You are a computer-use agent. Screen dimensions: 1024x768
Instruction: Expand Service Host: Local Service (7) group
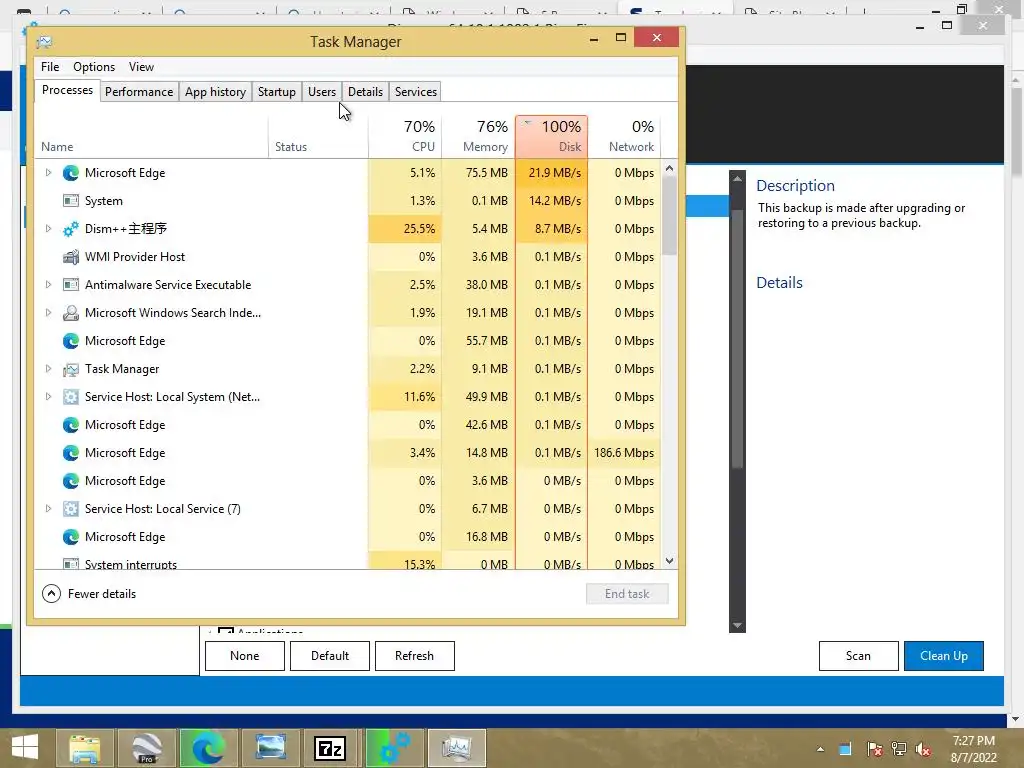[48, 509]
